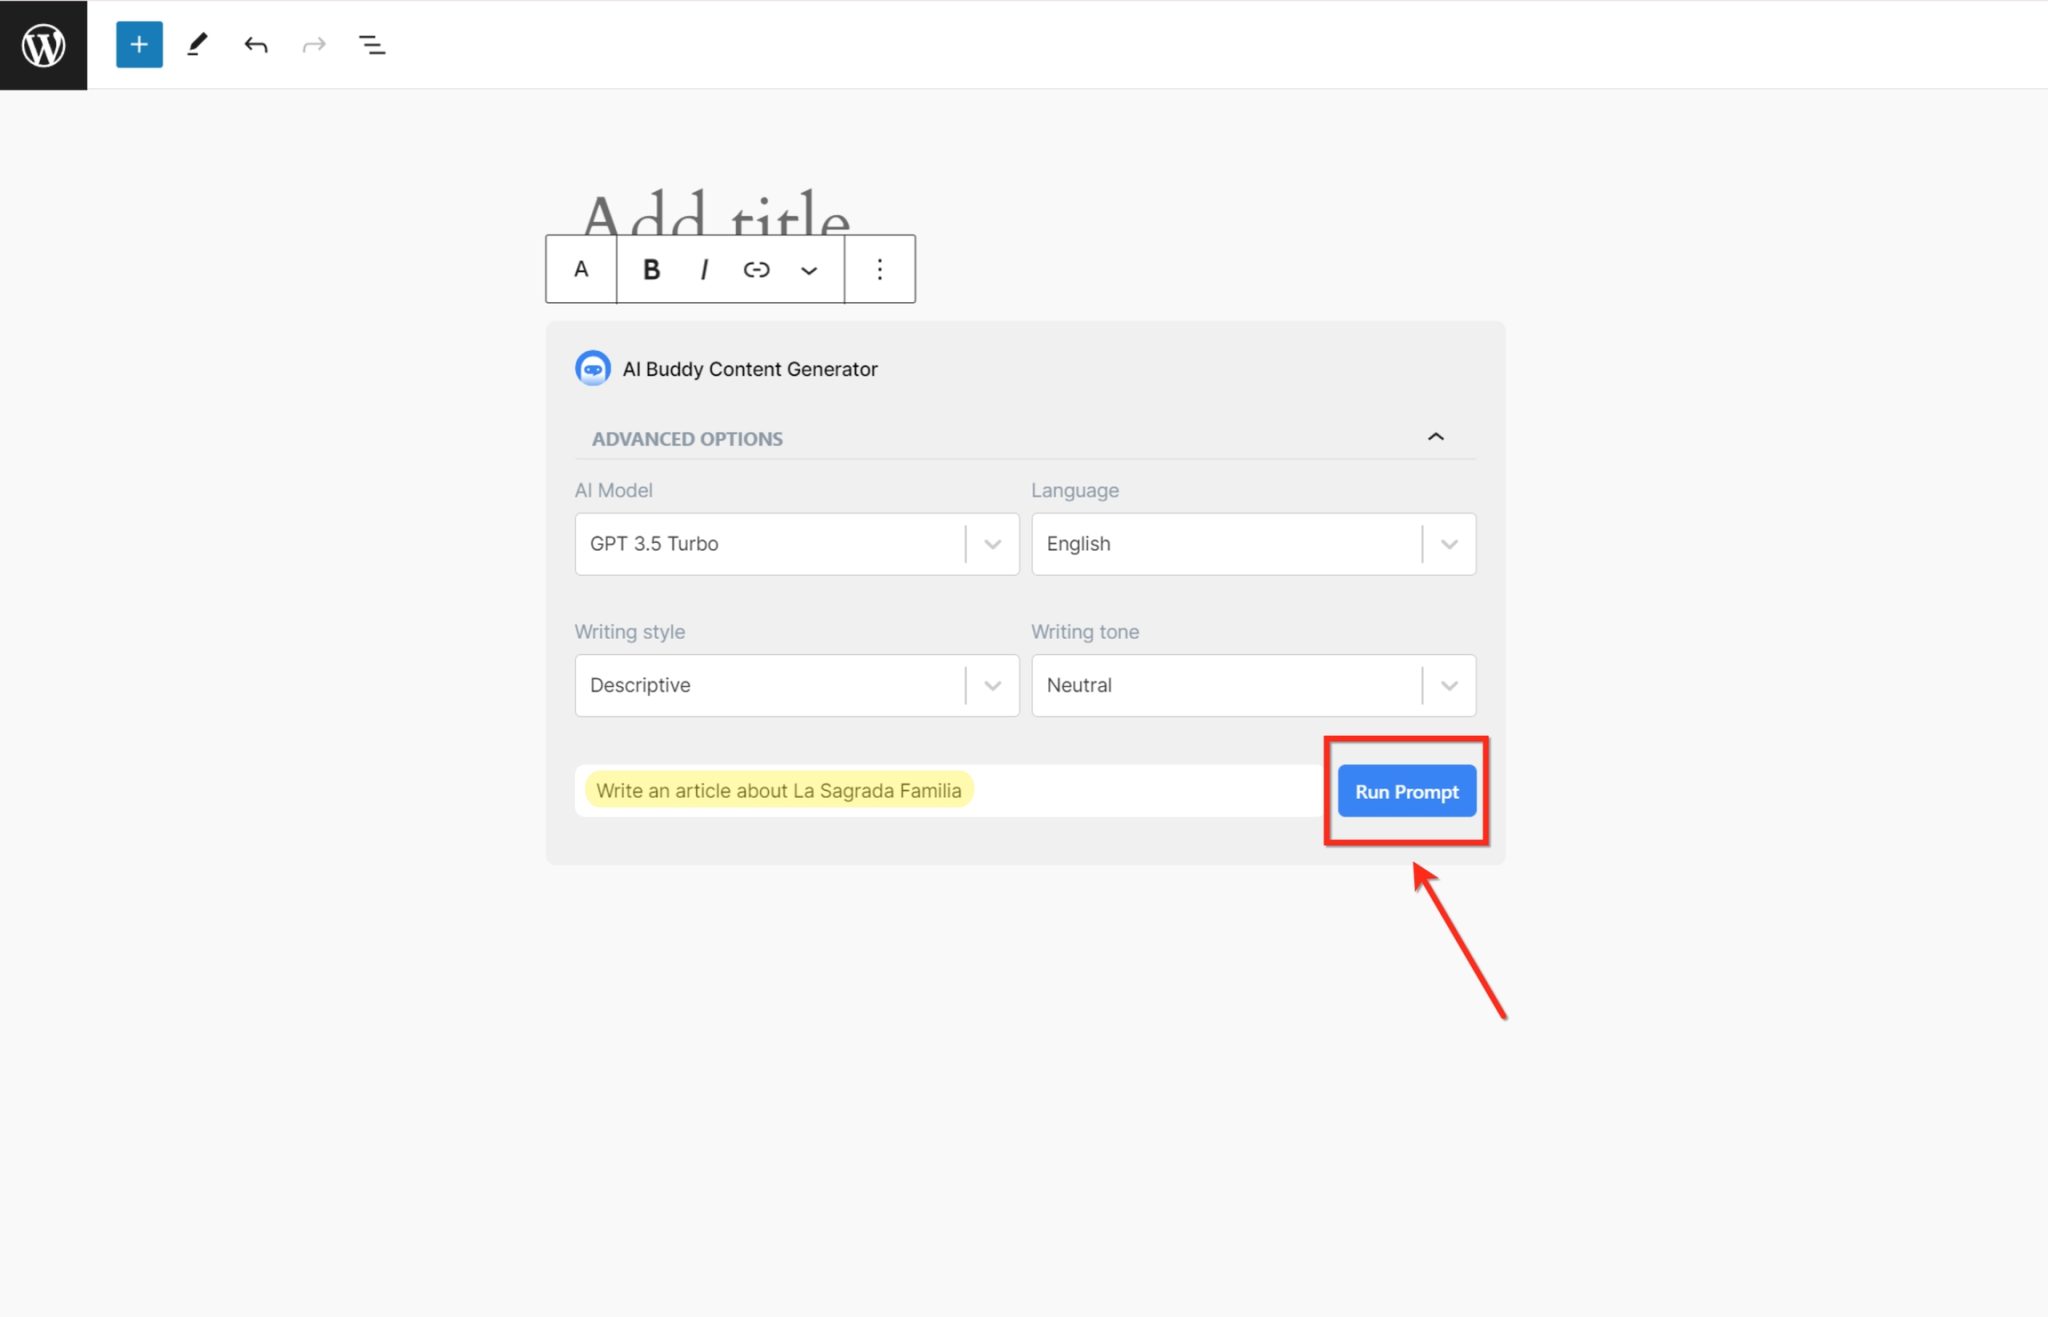This screenshot has width=2048, height=1317.
Task: Click the Redo arrow icon
Action: click(314, 44)
